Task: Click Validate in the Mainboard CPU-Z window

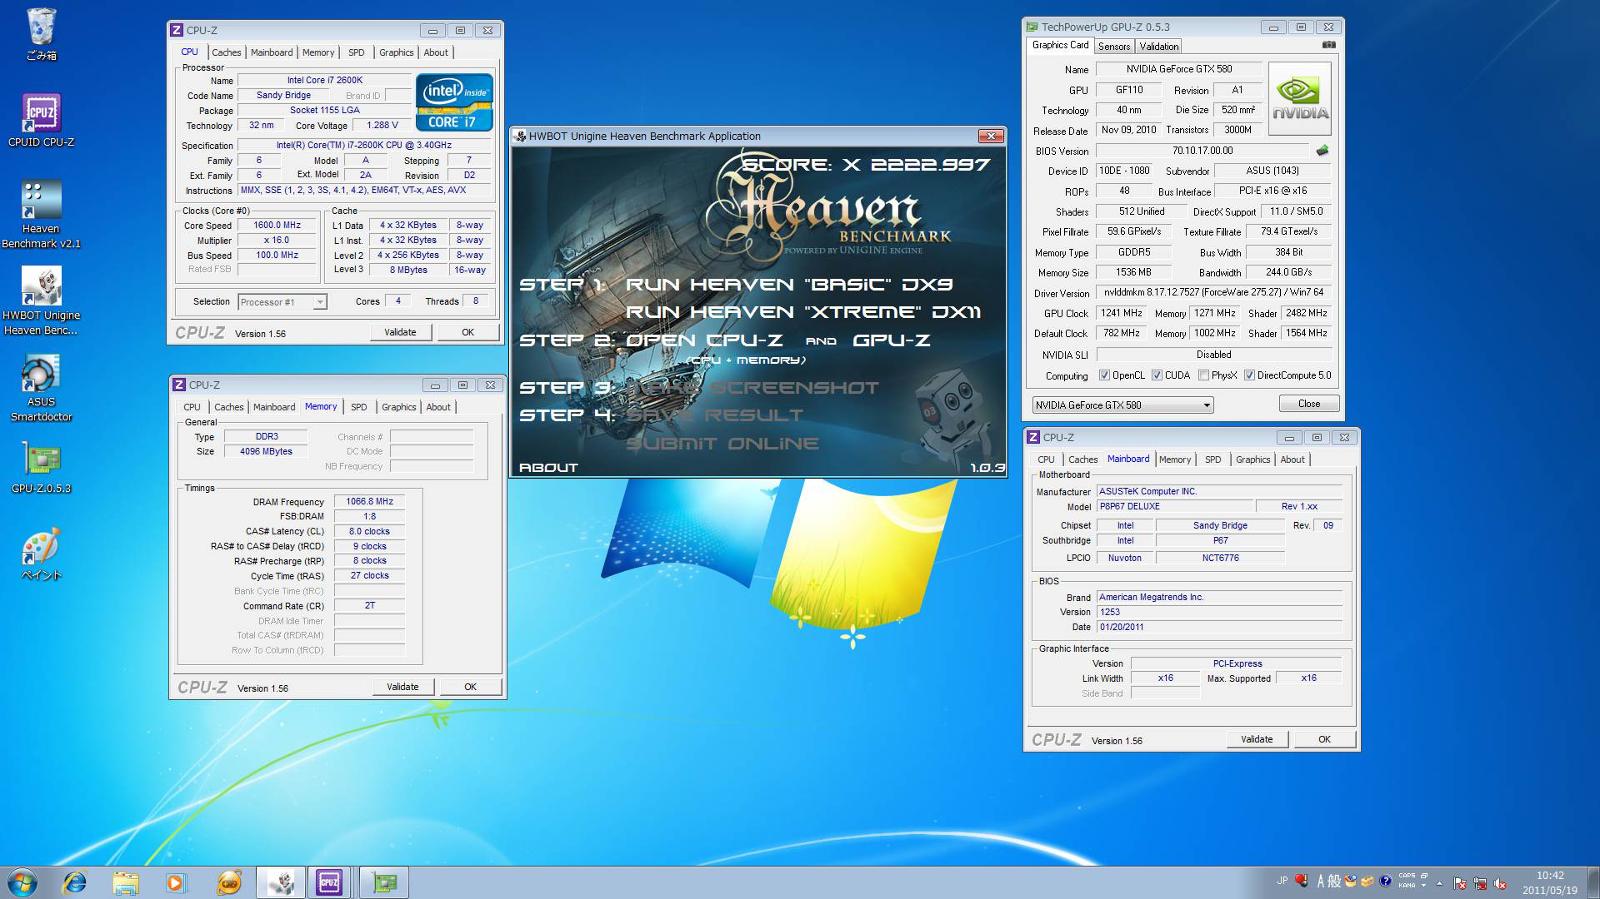Action: click(1257, 739)
